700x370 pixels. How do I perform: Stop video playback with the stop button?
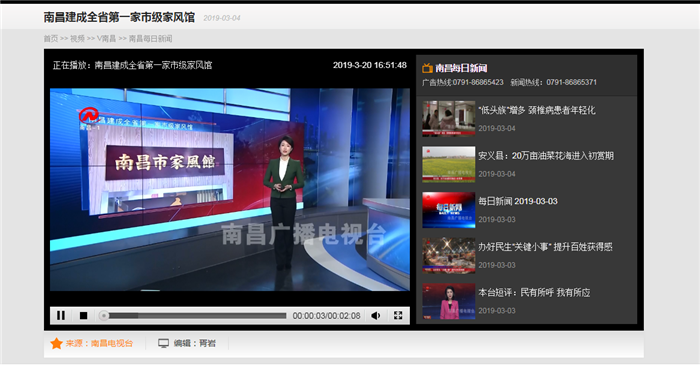[x=83, y=316]
